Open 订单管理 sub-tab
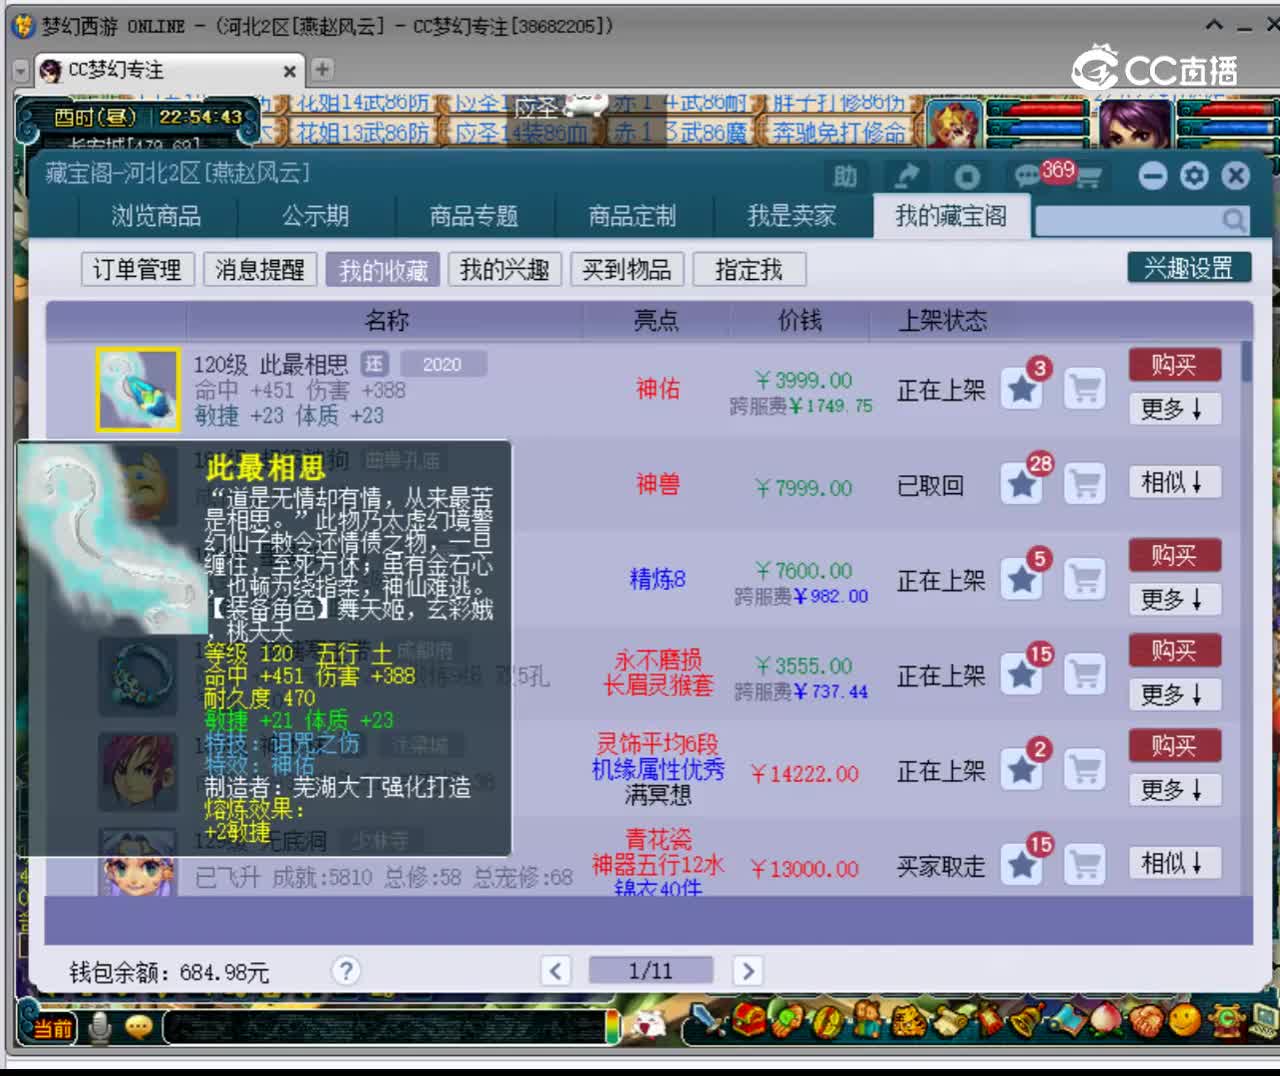 tap(137, 270)
